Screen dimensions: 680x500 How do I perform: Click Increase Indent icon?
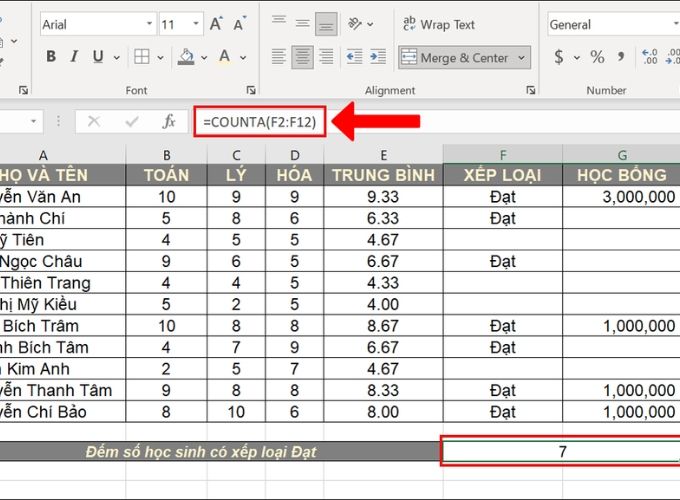(x=378, y=57)
